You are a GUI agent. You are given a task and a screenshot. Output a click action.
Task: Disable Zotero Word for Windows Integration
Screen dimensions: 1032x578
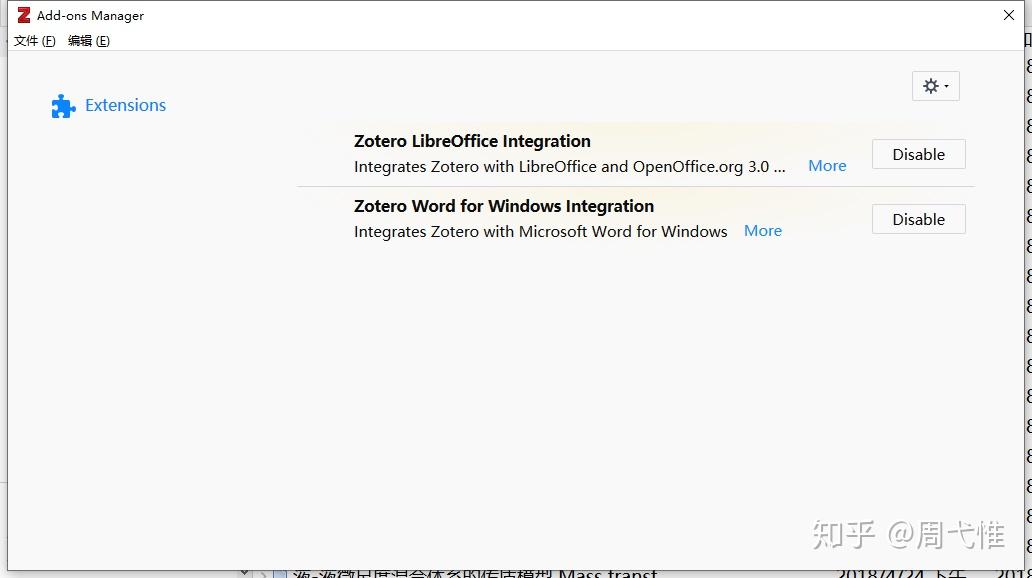point(918,219)
